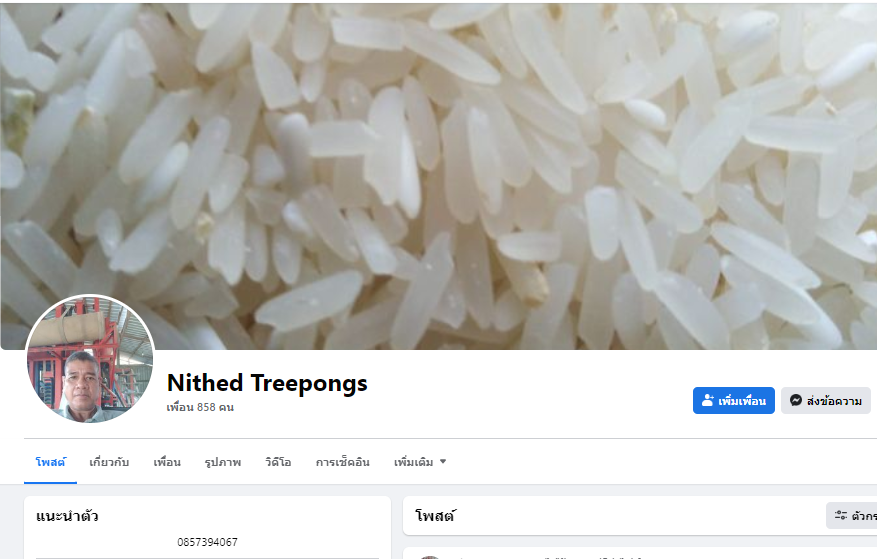
Task: Click the ตัวกรอง filters button
Action: [851, 515]
